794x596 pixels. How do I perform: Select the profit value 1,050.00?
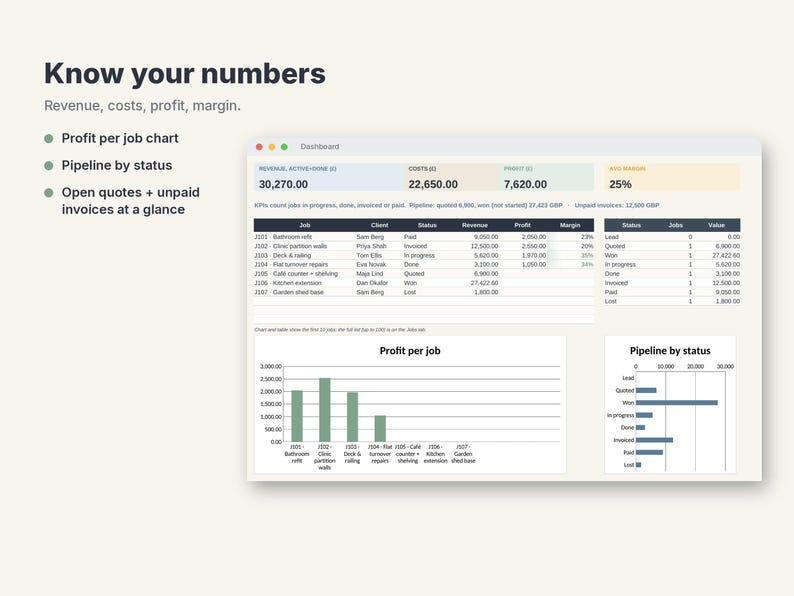coord(534,264)
